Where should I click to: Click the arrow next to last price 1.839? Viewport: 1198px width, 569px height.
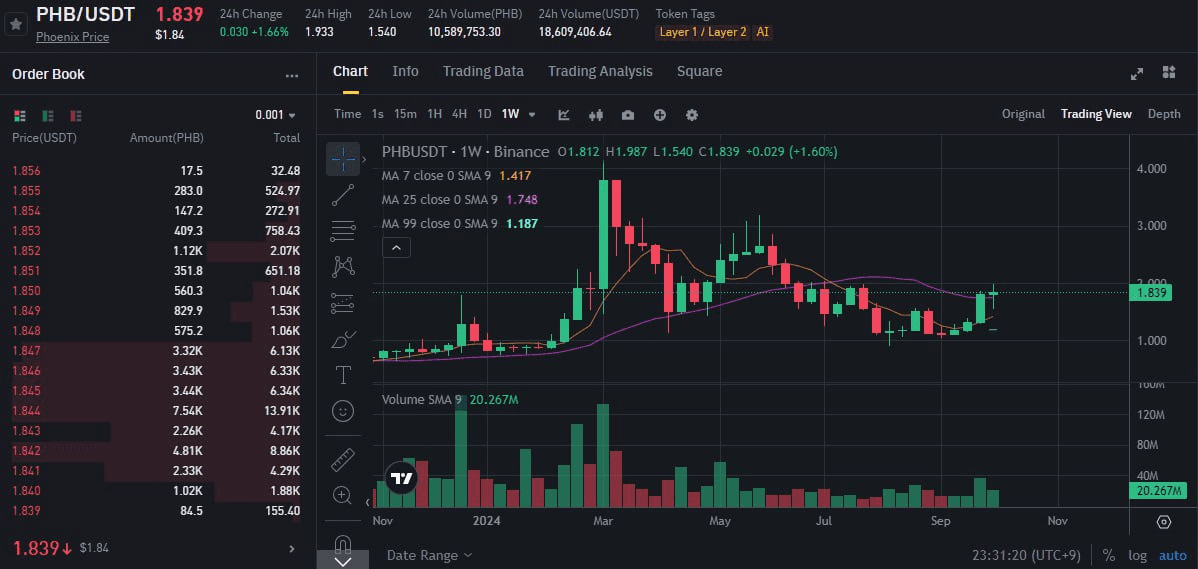[x=291, y=548]
